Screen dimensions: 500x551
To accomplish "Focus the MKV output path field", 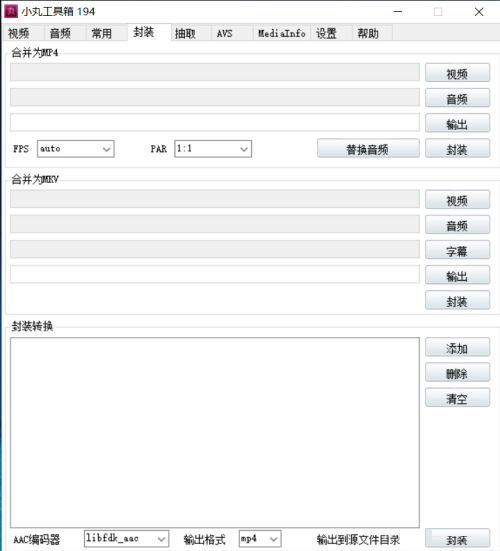I will click(215, 274).
